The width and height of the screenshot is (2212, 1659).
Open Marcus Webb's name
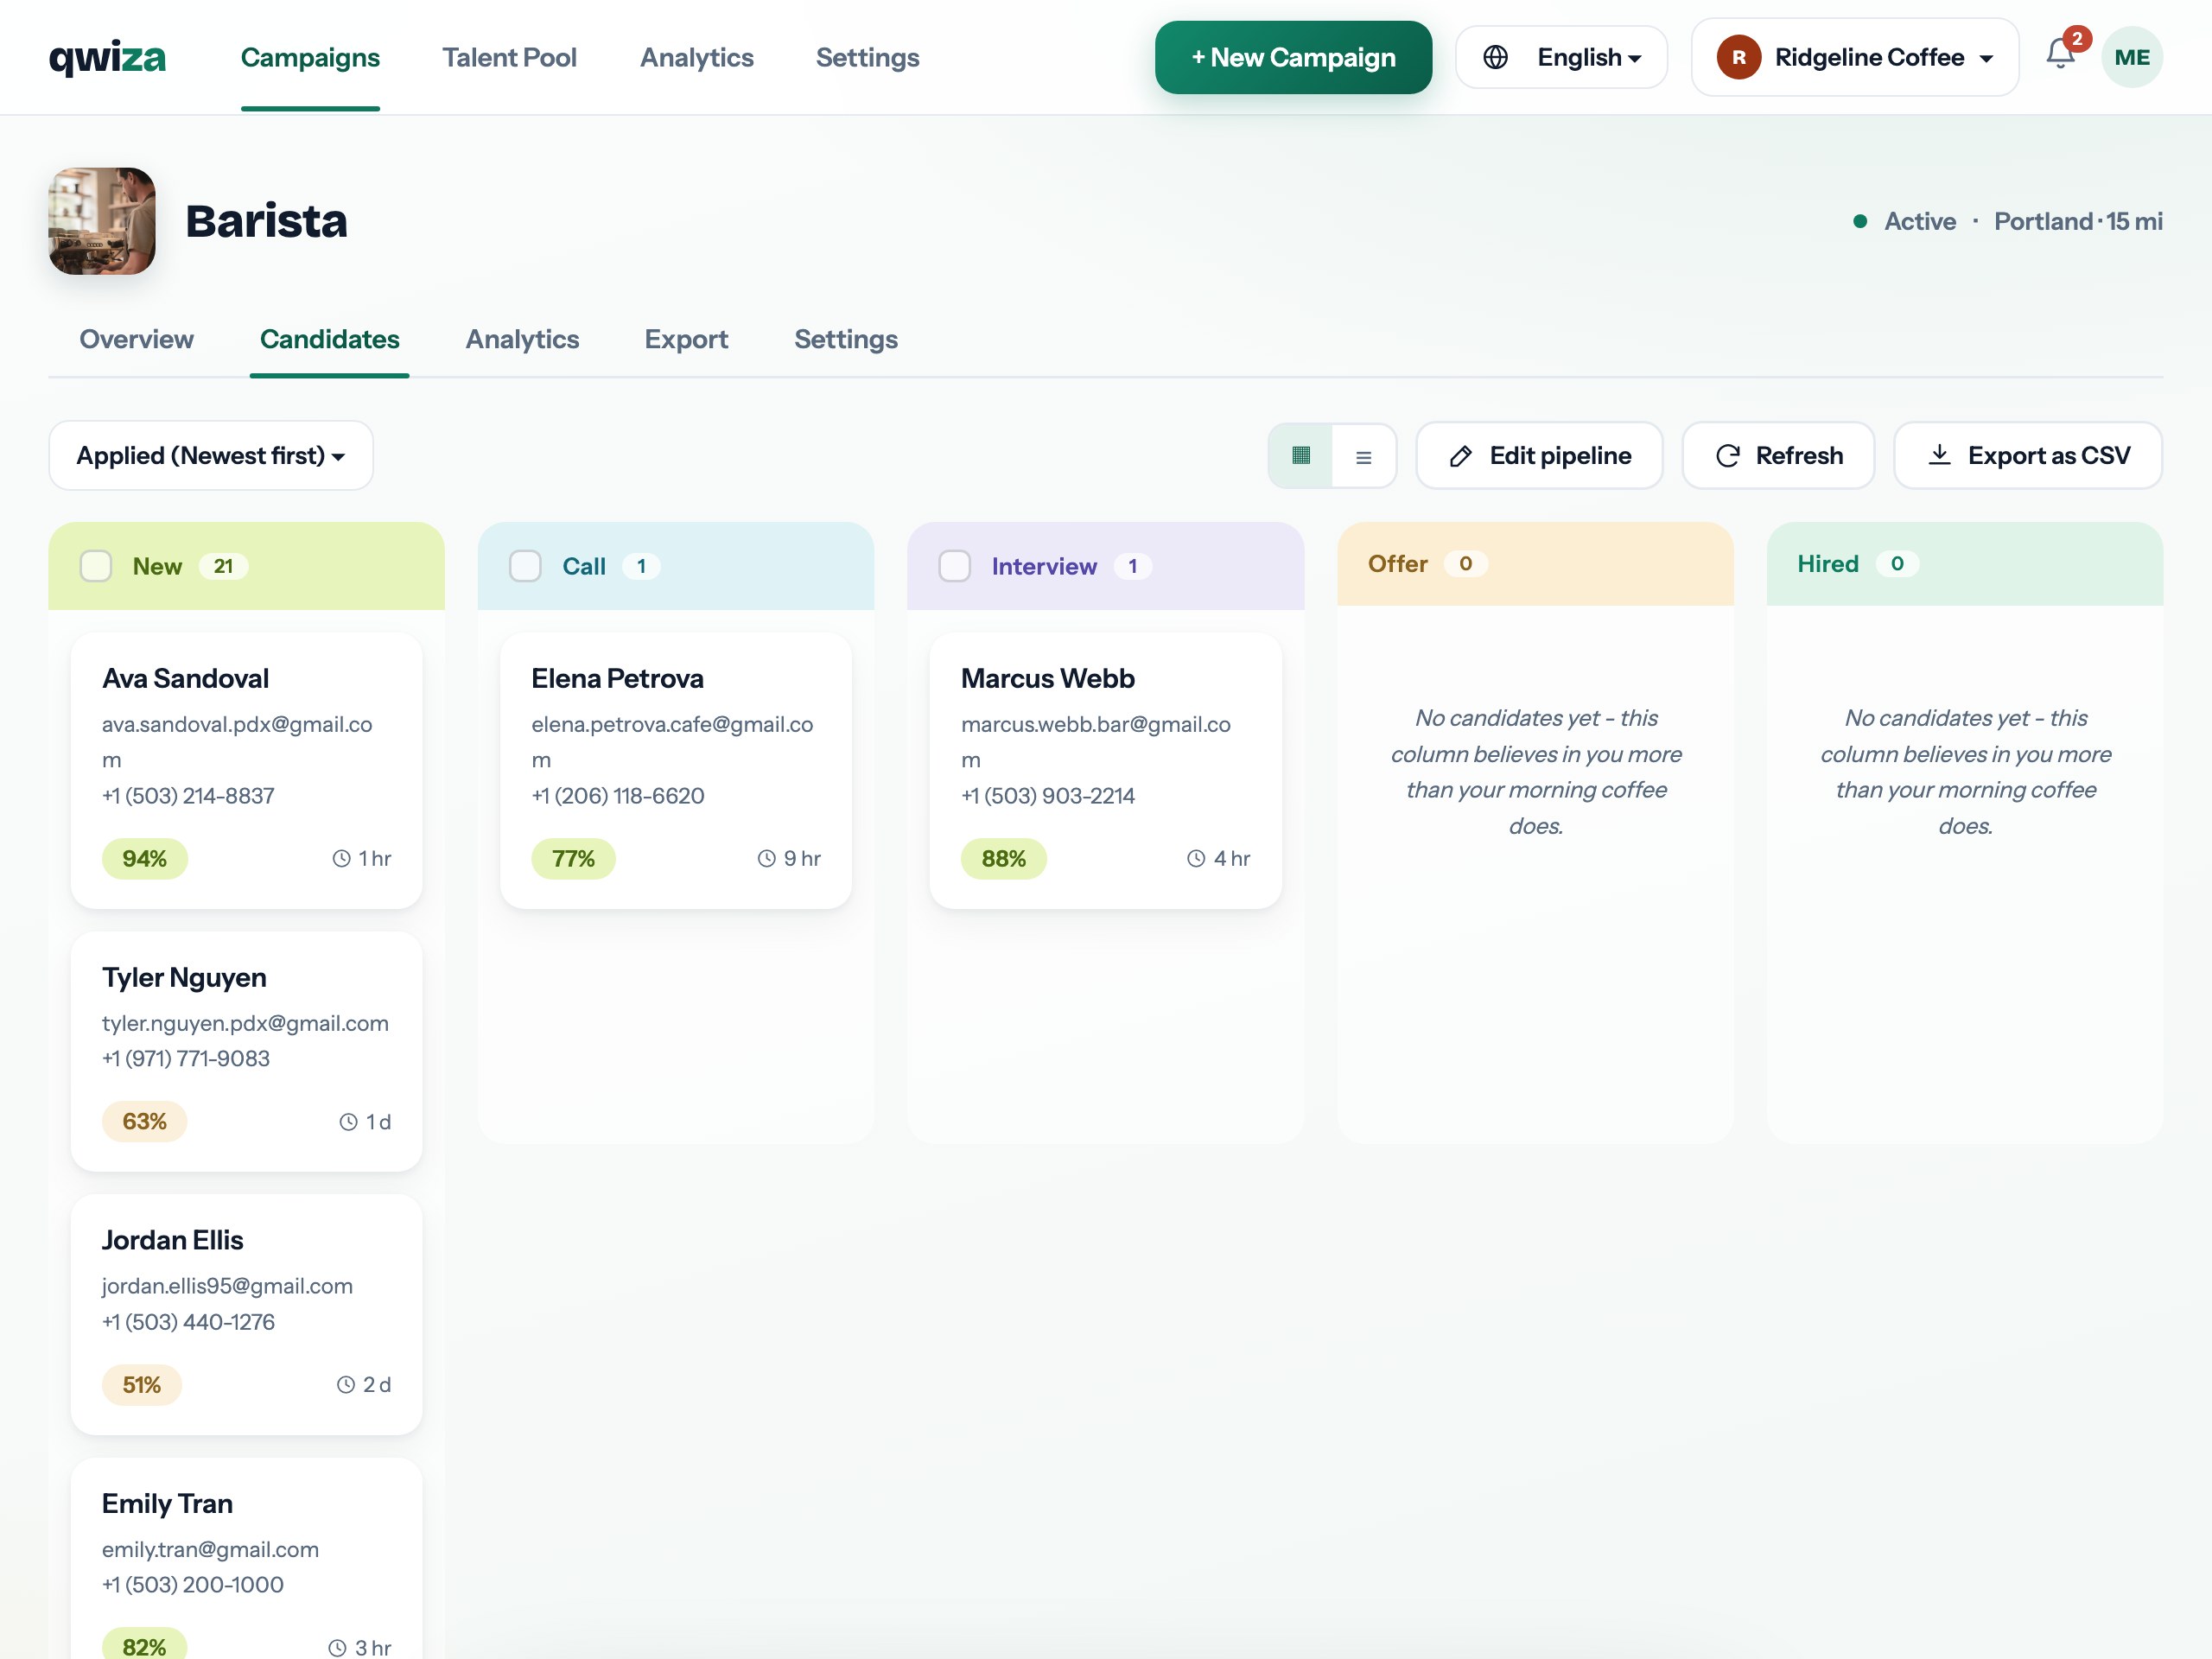pyautogui.click(x=1047, y=679)
